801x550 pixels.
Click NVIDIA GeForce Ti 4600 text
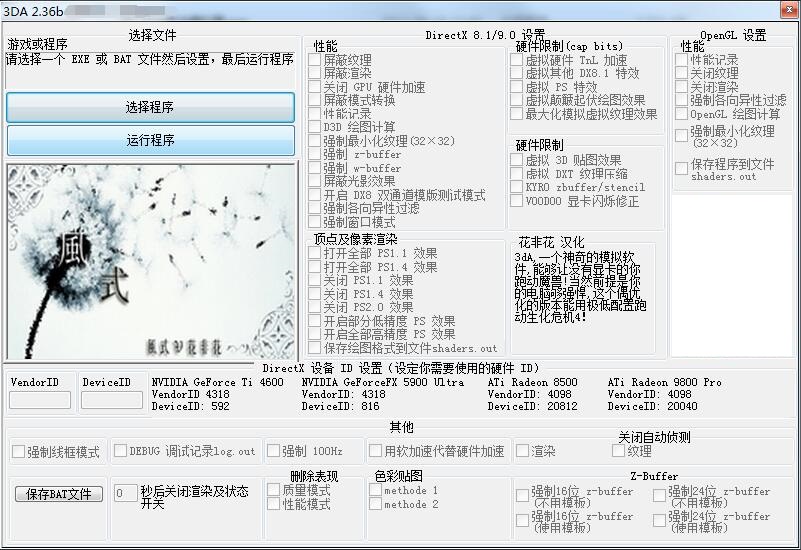pos(217,382)
